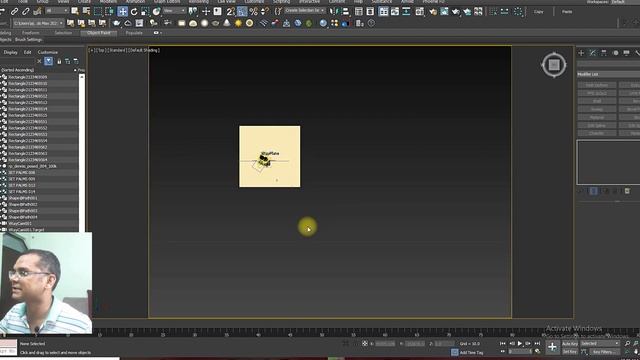Viewport: 640px width, 360px height.
Task: Open the Create Selection Set dropdown
Action: (x=305, y=11)
